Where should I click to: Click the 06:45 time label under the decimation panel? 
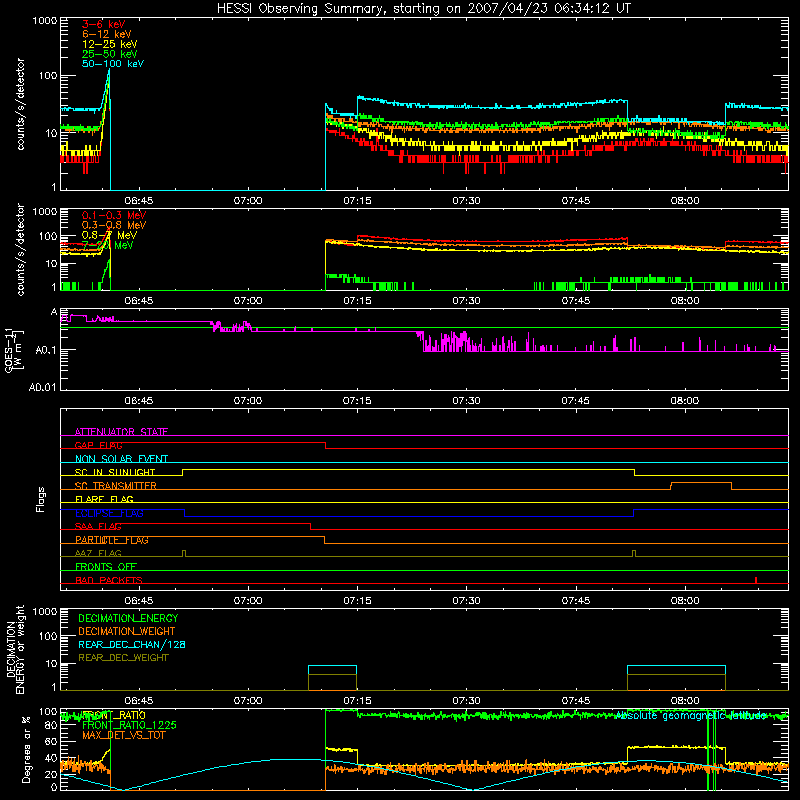point(139,701)
